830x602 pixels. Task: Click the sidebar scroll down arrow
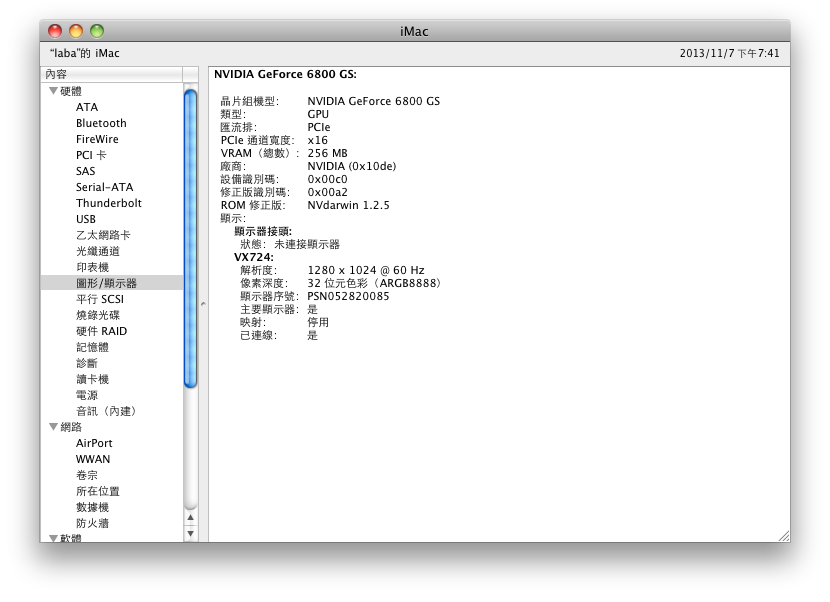pyautogui.click(x=191, y=533)
